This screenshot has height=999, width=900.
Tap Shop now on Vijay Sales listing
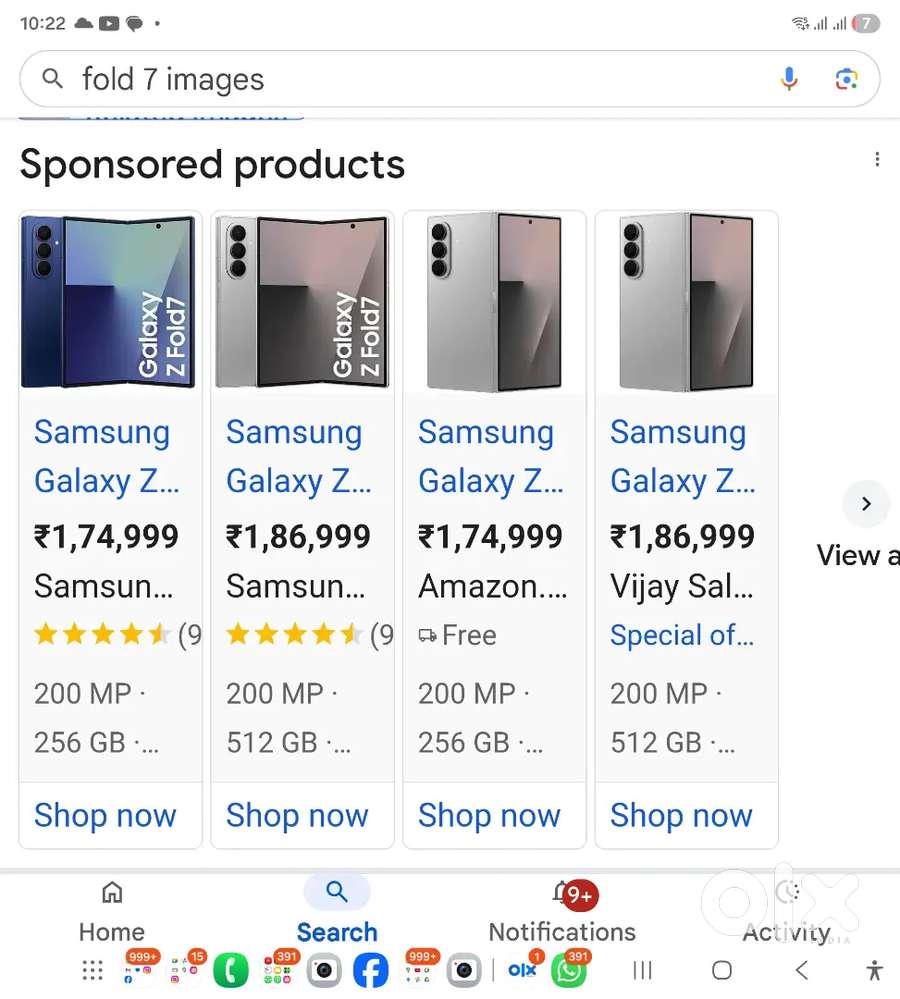(681, 815)
